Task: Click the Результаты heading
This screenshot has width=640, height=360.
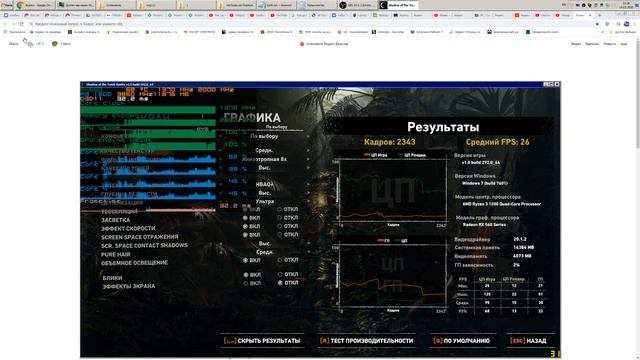Action: point(443,127)
